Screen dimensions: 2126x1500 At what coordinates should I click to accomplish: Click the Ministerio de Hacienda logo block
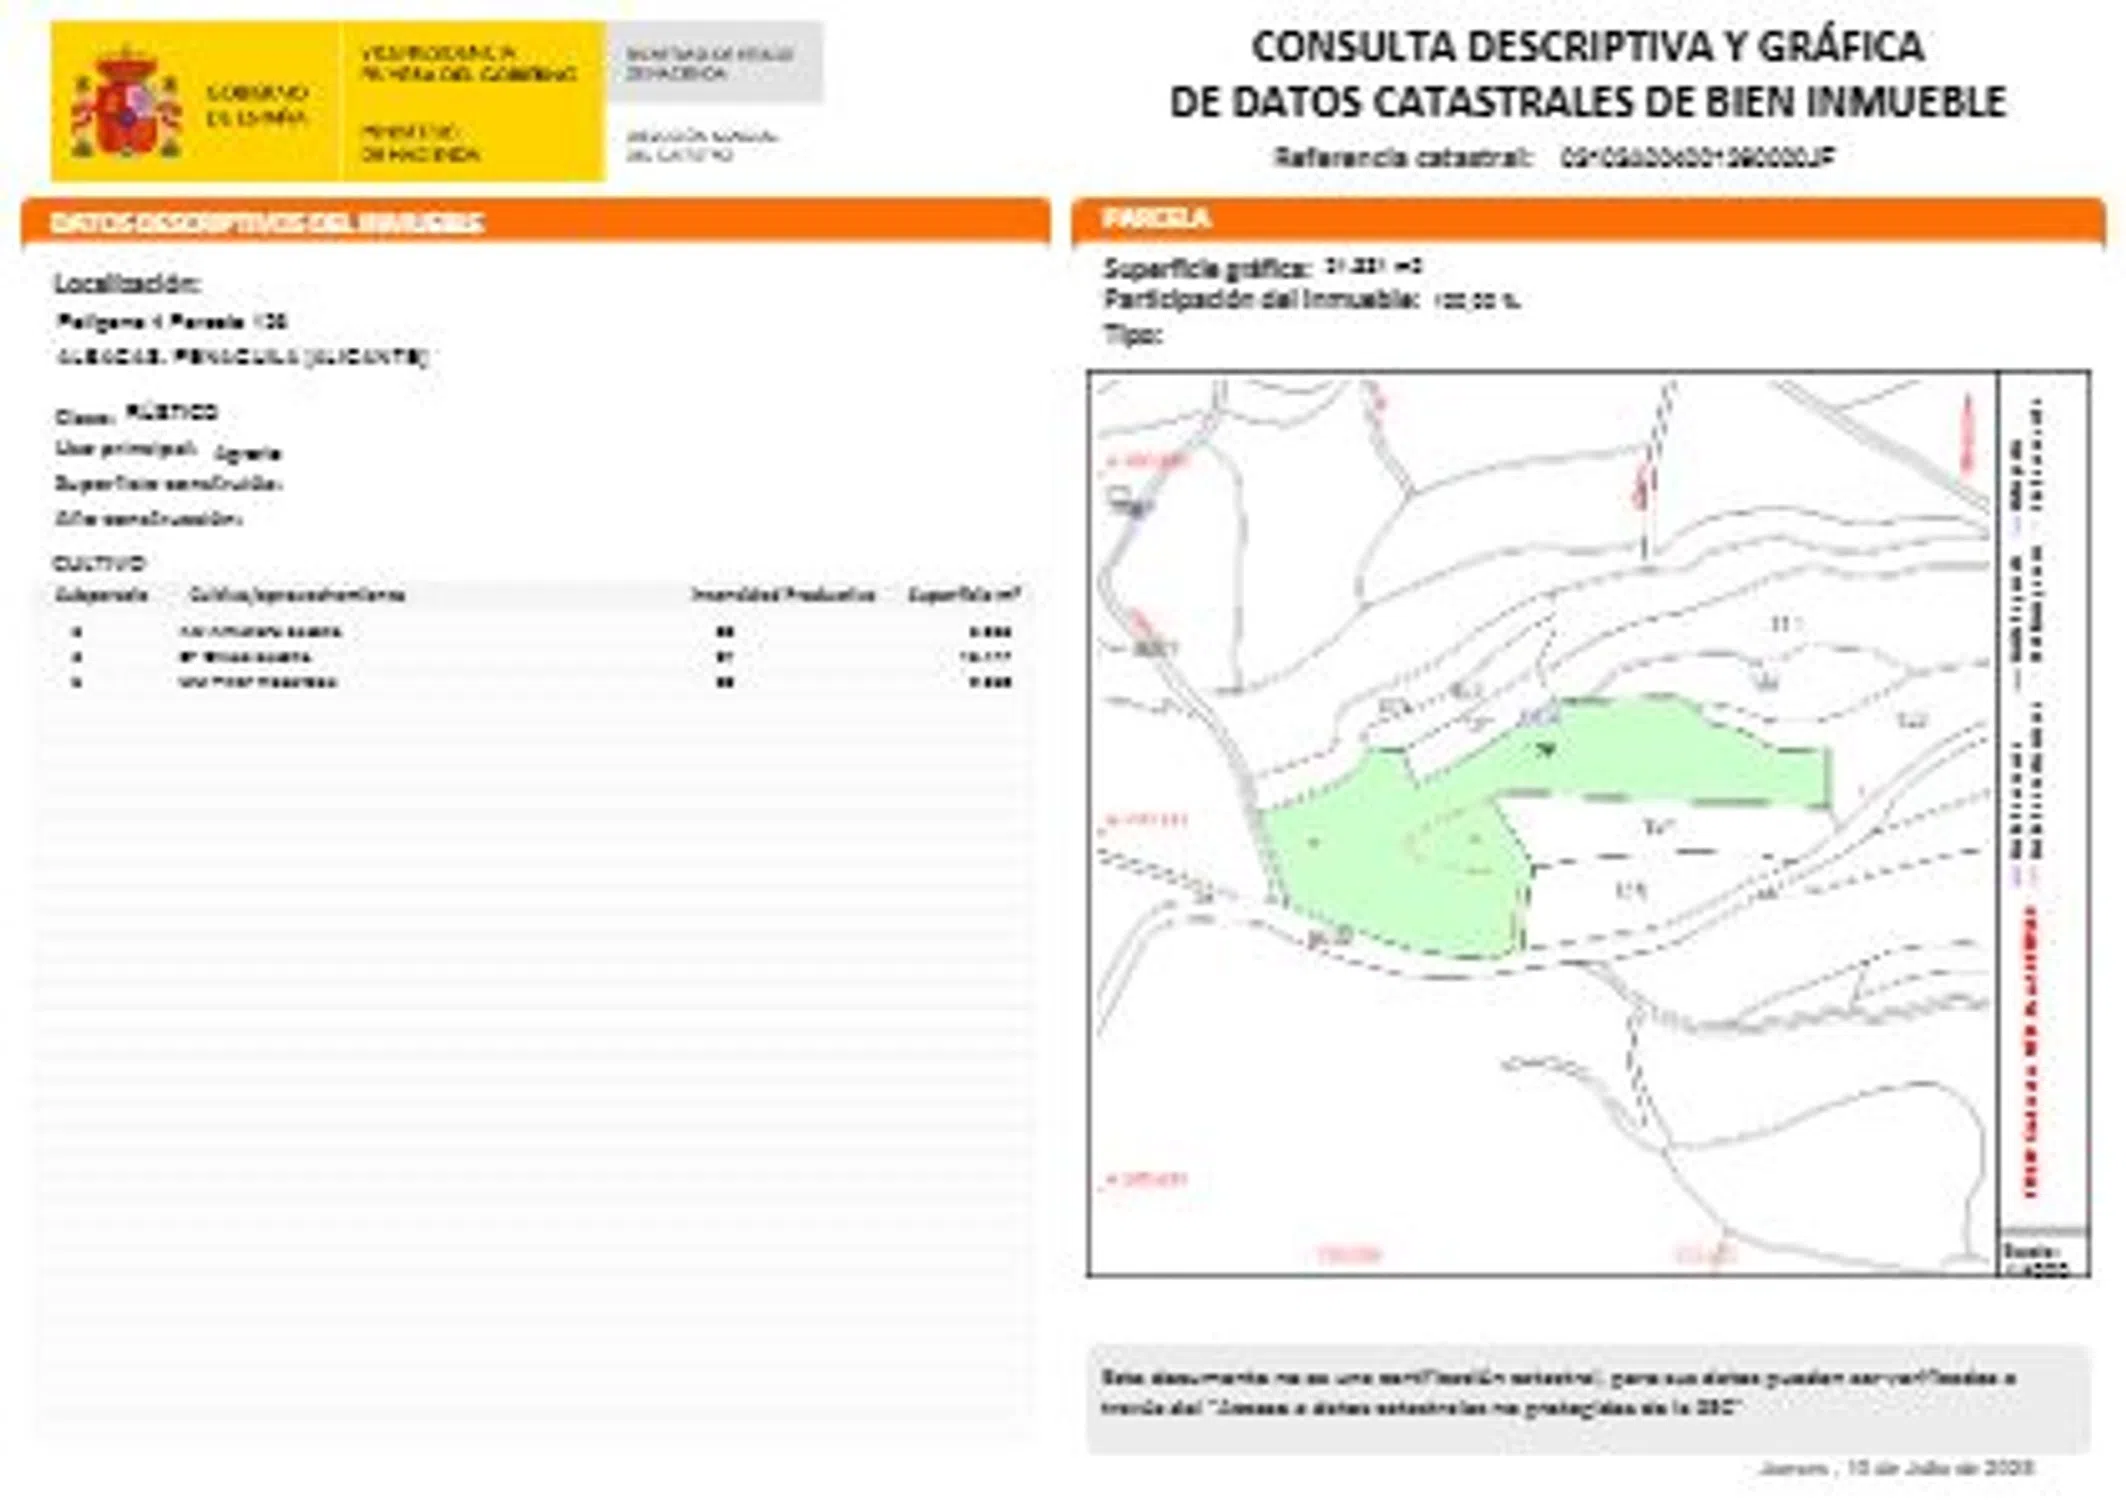[420, 144]
